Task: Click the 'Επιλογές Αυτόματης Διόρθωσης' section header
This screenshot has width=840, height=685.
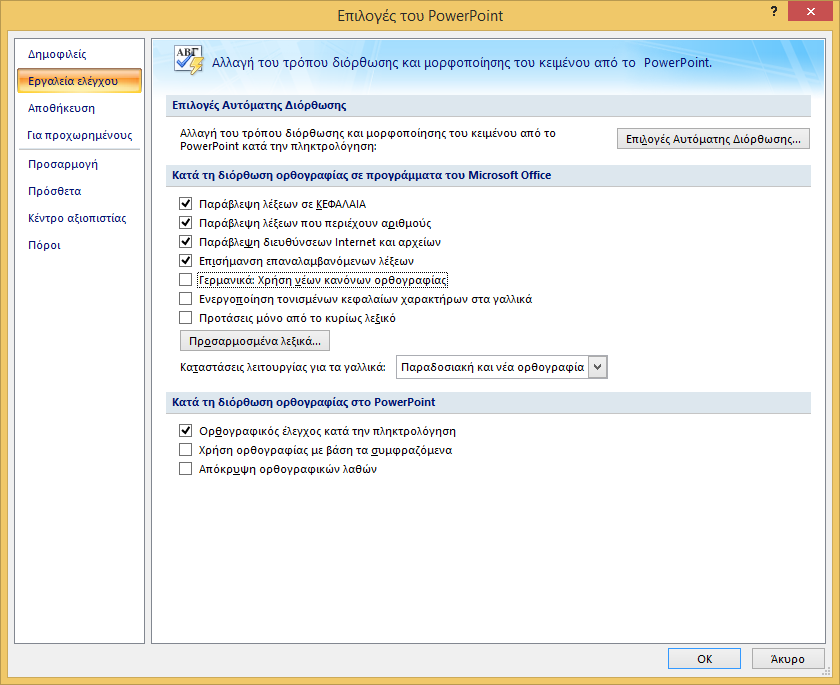Action: pos(488,106)
